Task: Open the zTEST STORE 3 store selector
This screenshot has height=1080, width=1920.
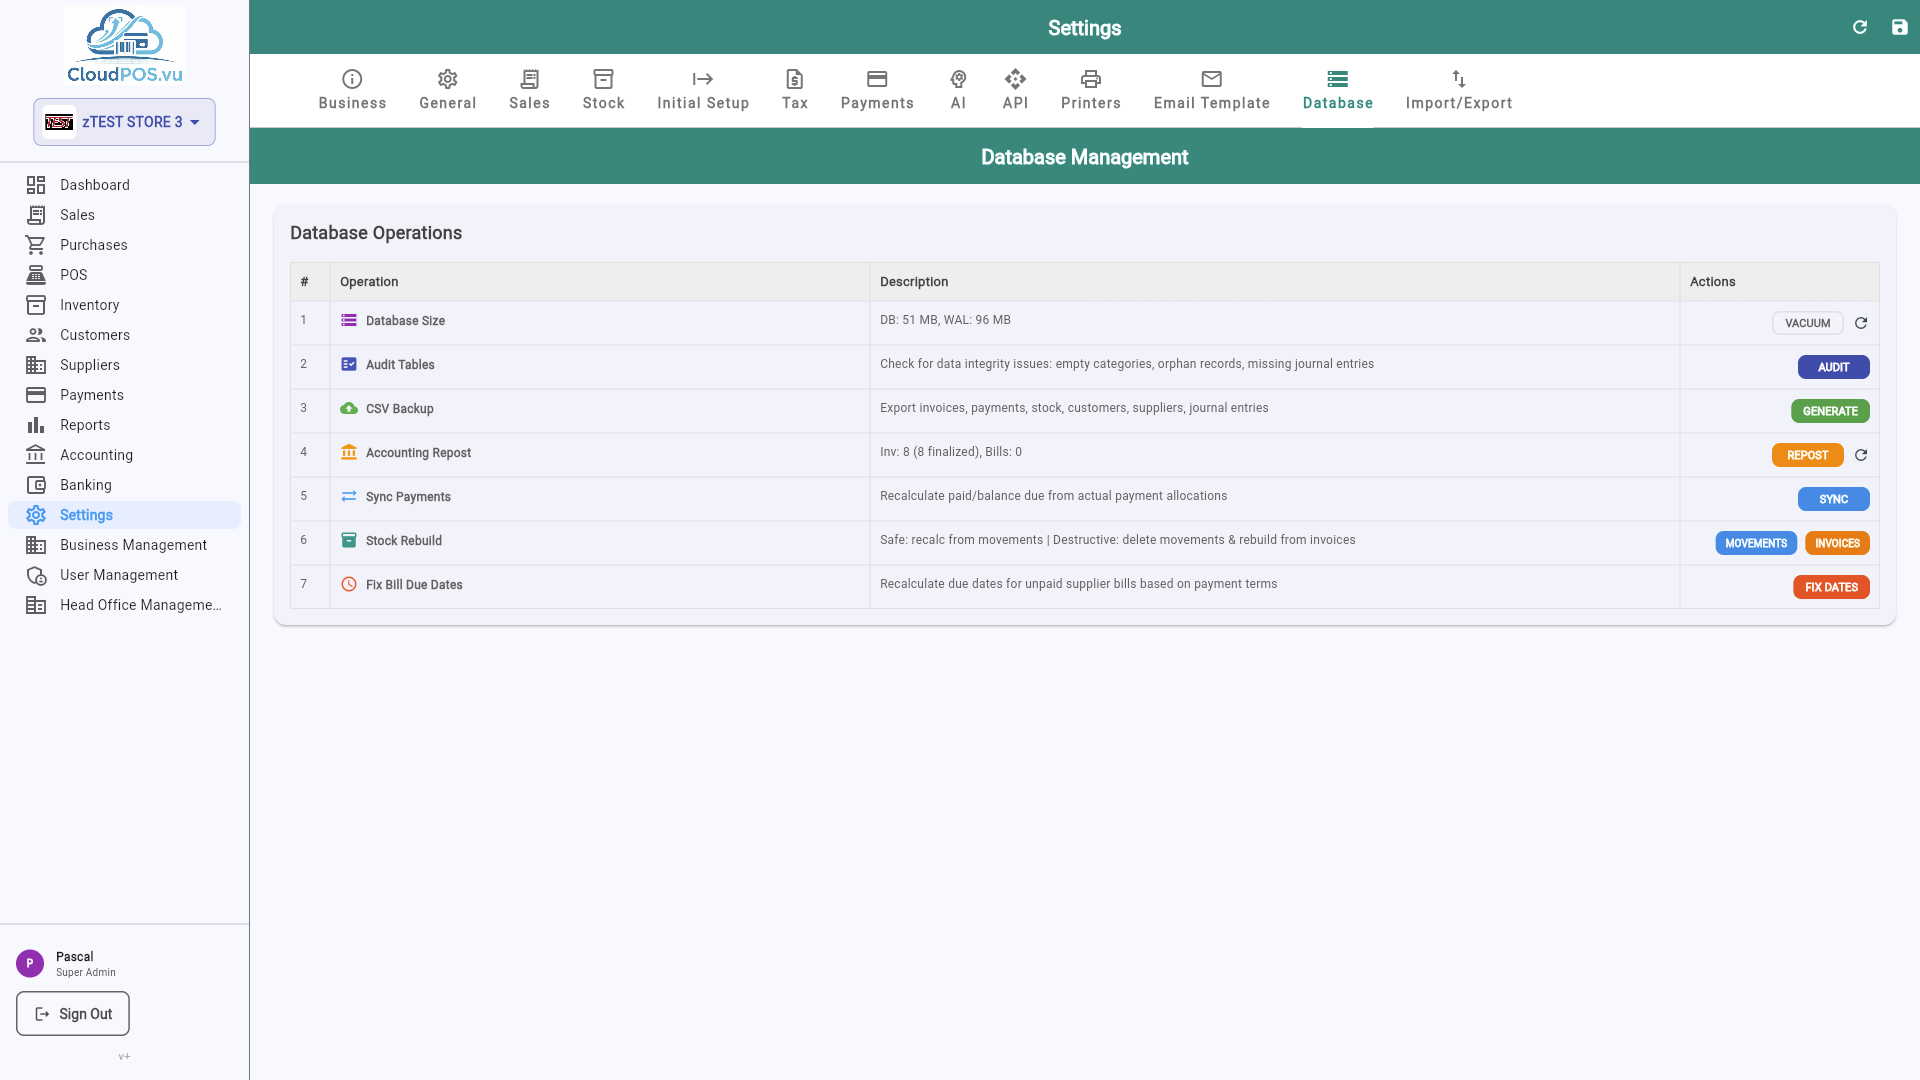Action: point(124,122)
